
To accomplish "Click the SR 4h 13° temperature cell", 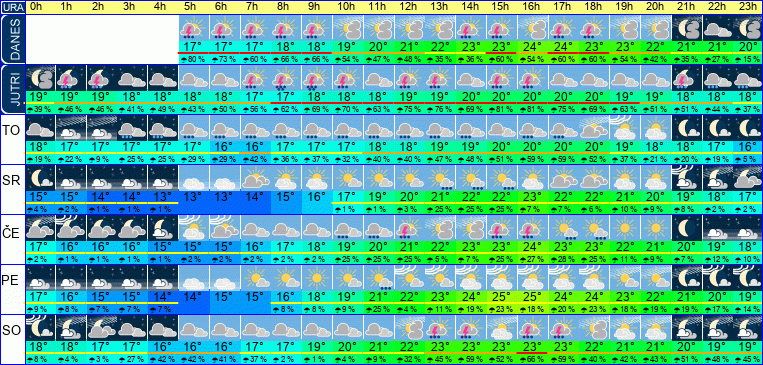I will [164, 197].
